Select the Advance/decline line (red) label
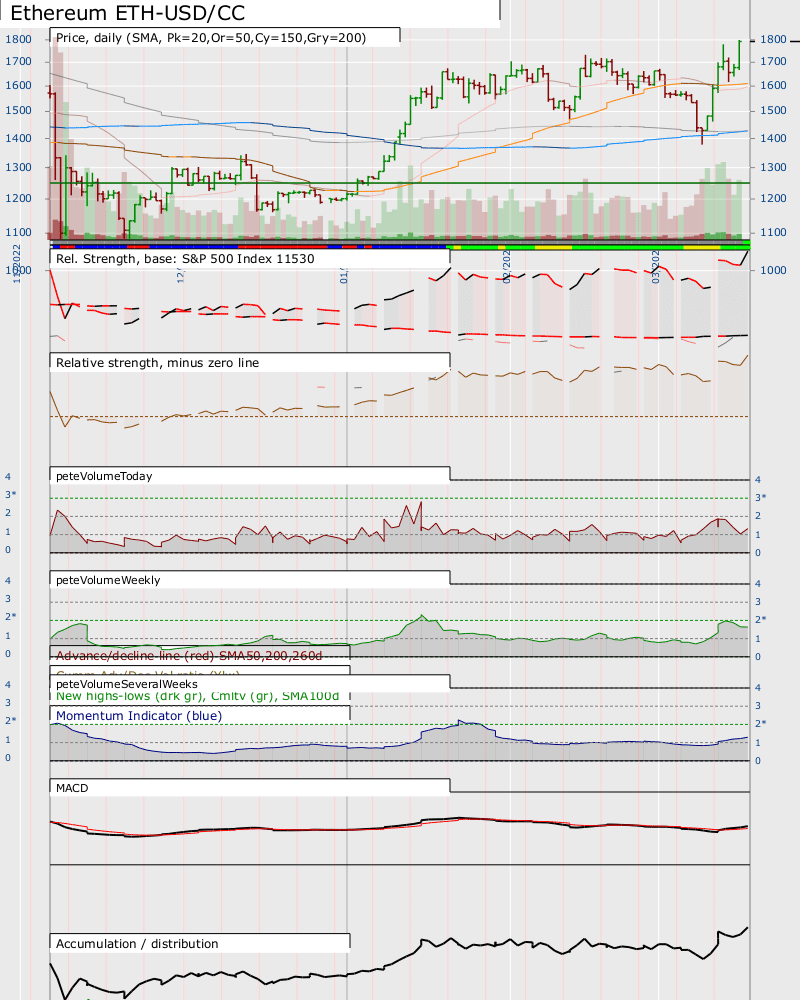Screen dimensions: 800x1000 pyautogui.click(x=189, y=656)
